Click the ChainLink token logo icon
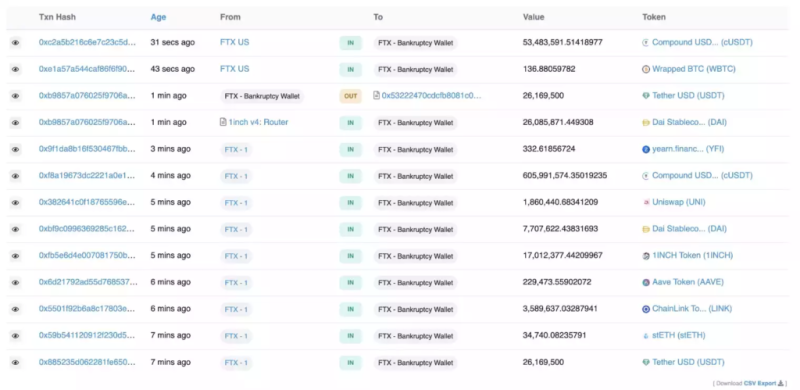 tap(646, 309)
